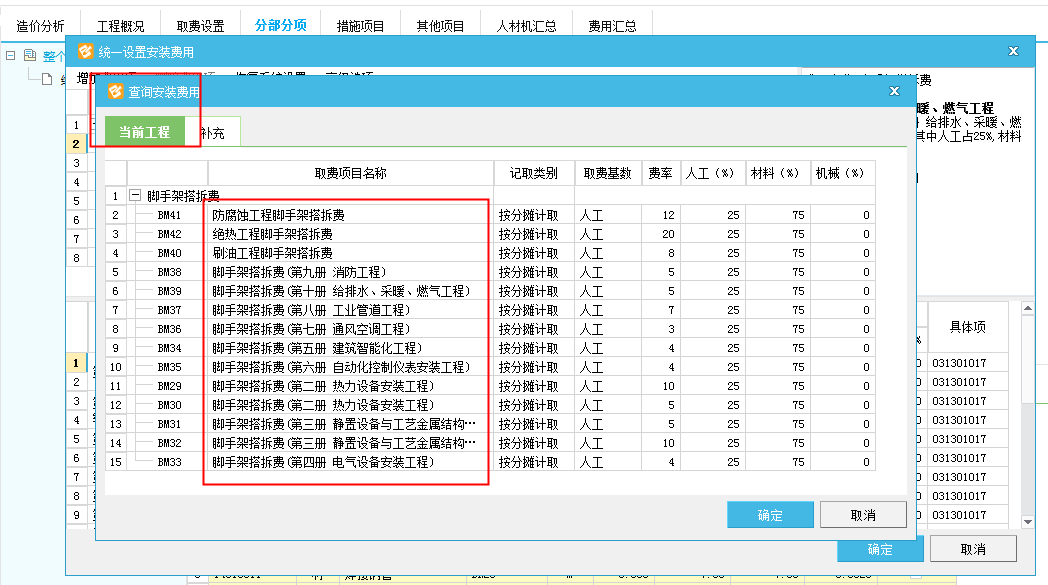Close the 统一设置安装费用 dialog
Image resolution: width=1048 pixels, height=585 pixels.
1013,51
